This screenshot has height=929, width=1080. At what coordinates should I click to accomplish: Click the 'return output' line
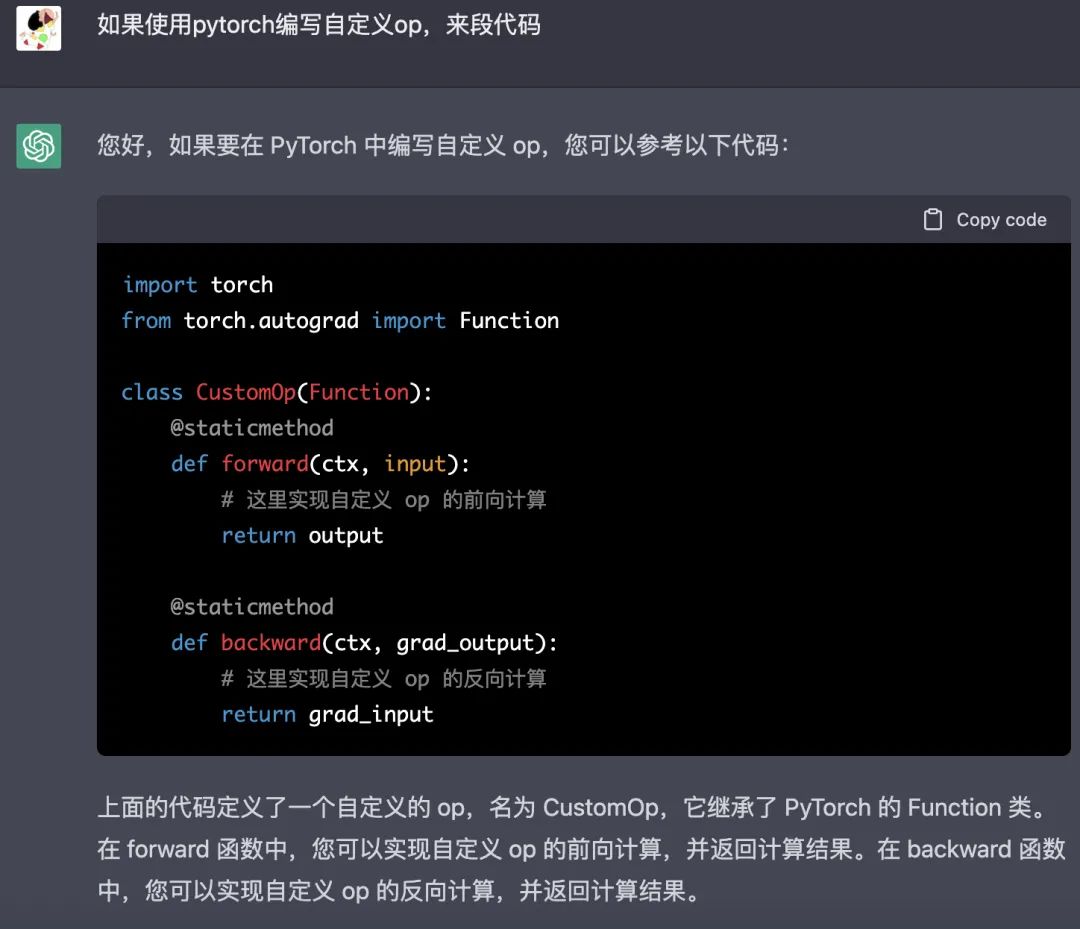coord(302,536)
